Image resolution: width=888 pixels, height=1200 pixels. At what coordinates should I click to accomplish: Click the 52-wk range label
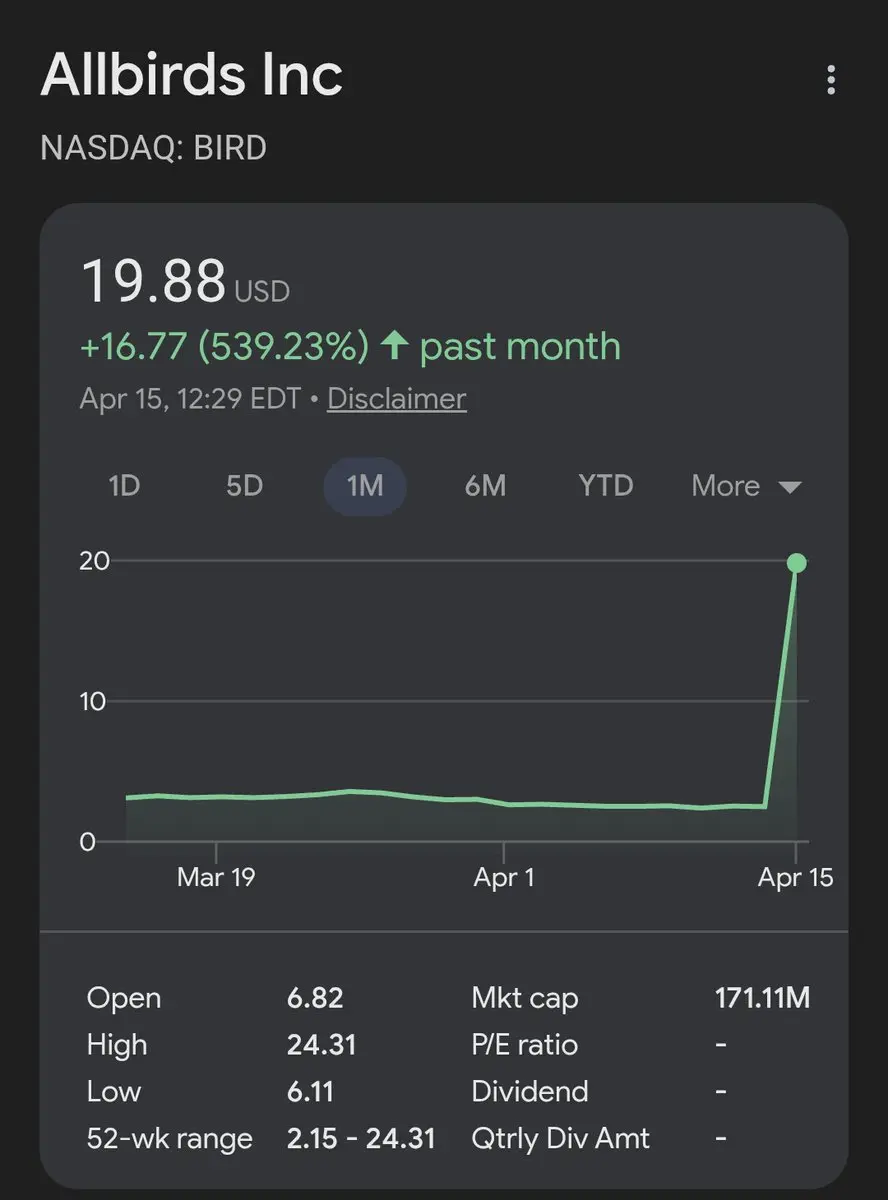tap(169, 1138)
